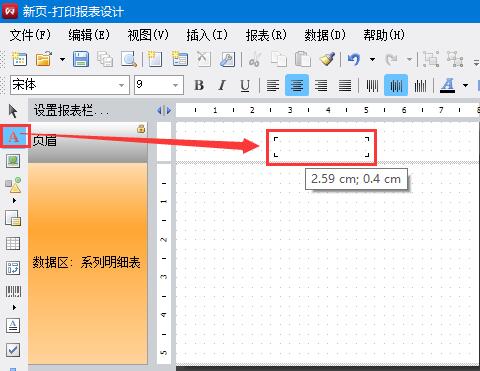Click the Save floppy disk icon
480x371 pixels.
pyautogui.click(x=81, y=60)
